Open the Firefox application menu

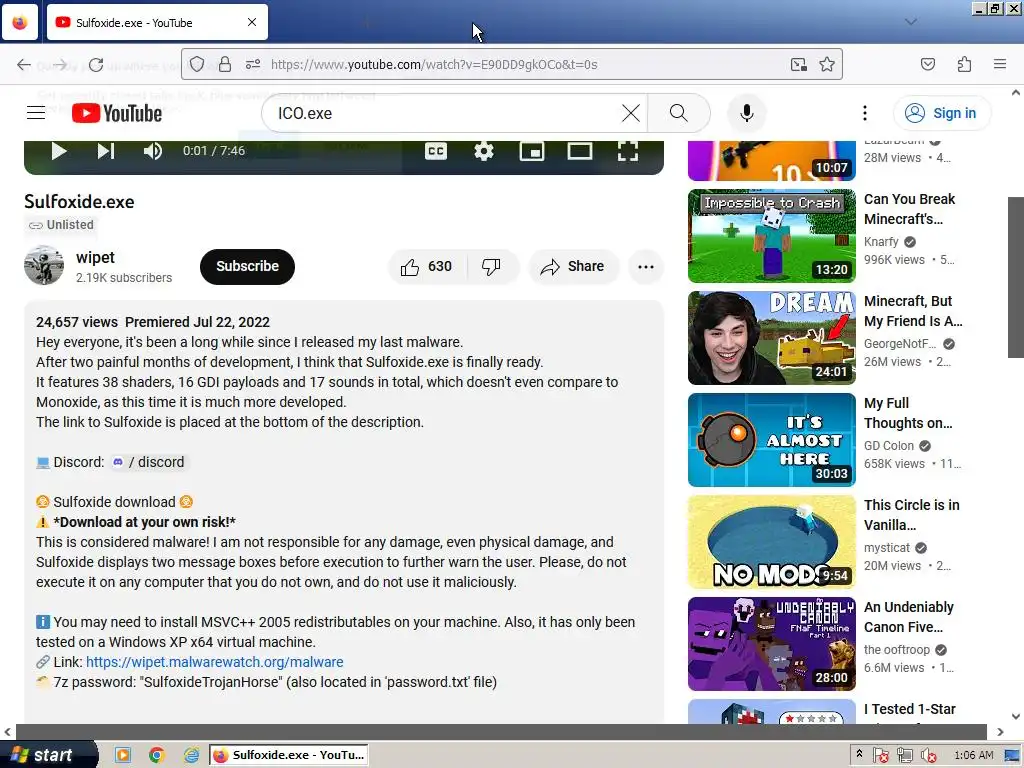coord(1000,64)
